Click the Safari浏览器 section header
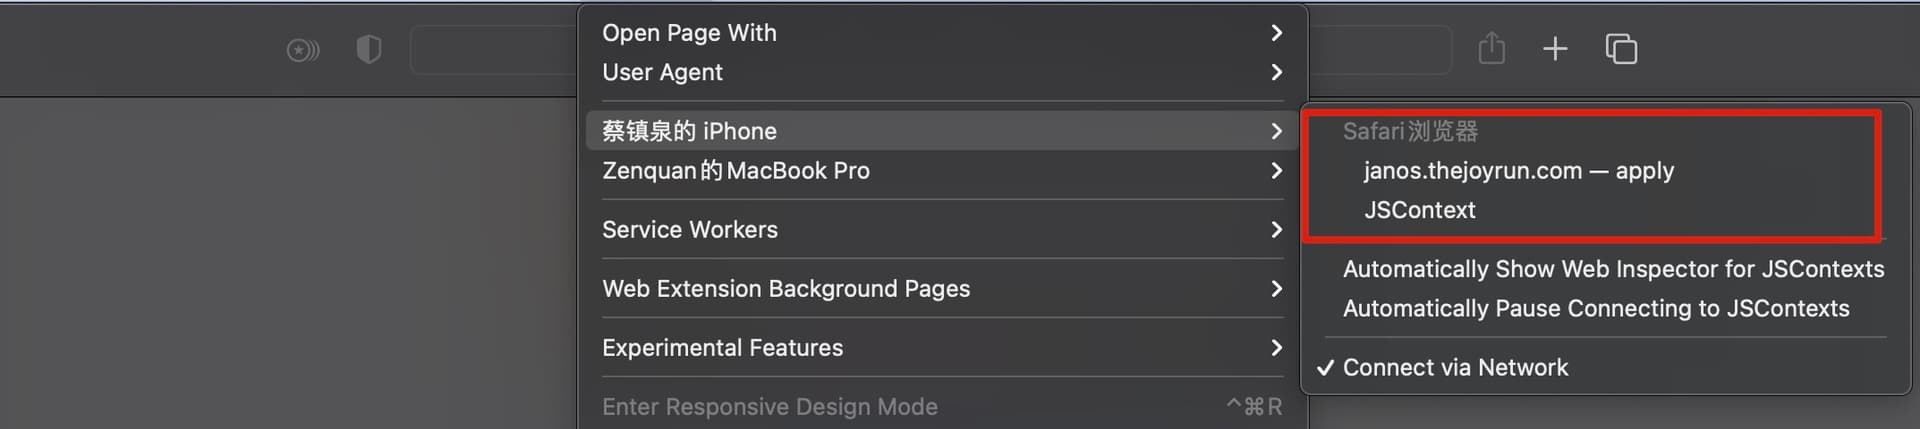 click(1410, 131)
